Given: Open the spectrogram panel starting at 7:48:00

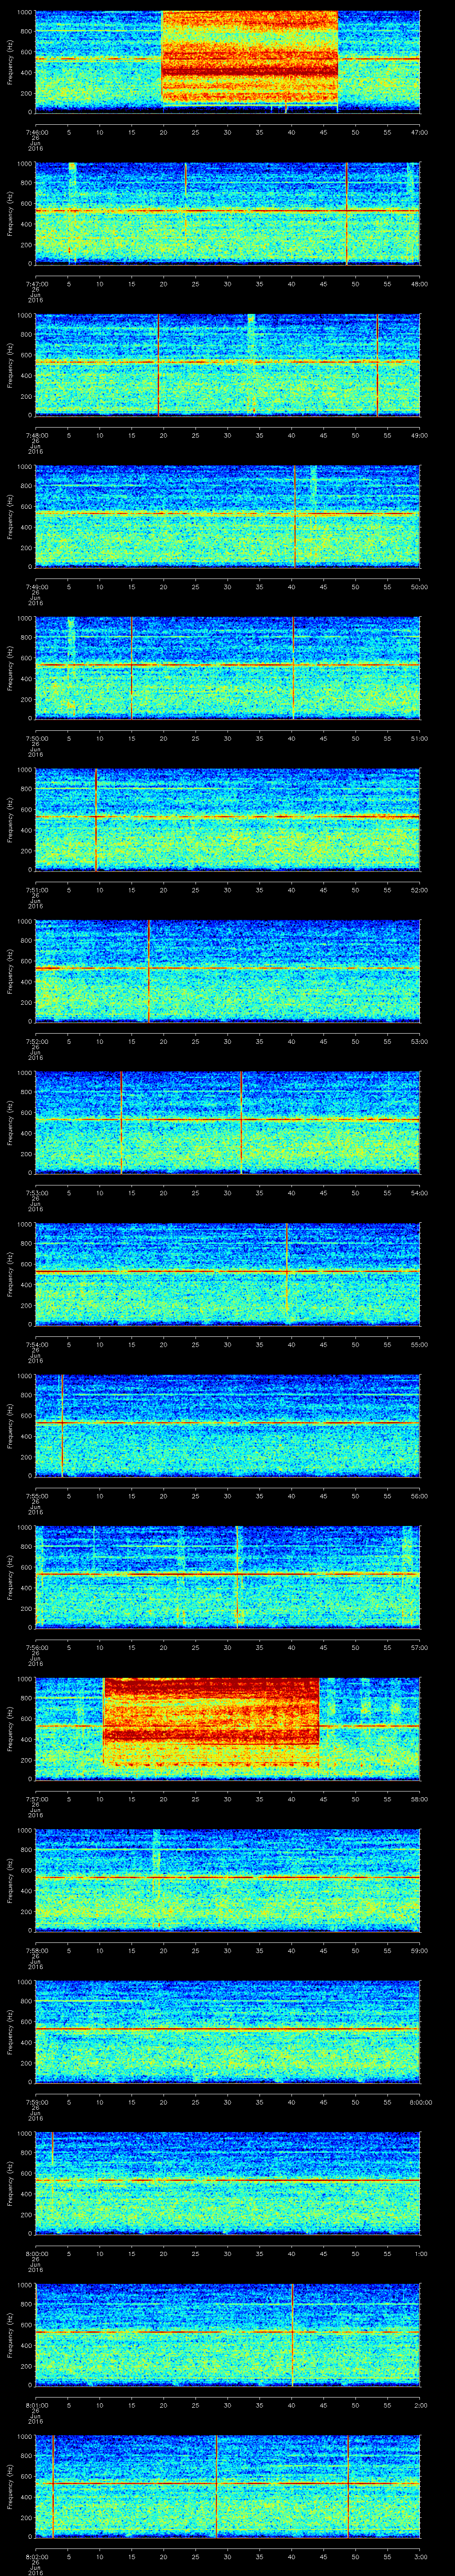Looking at the screenshot, I should click(227, 365).
